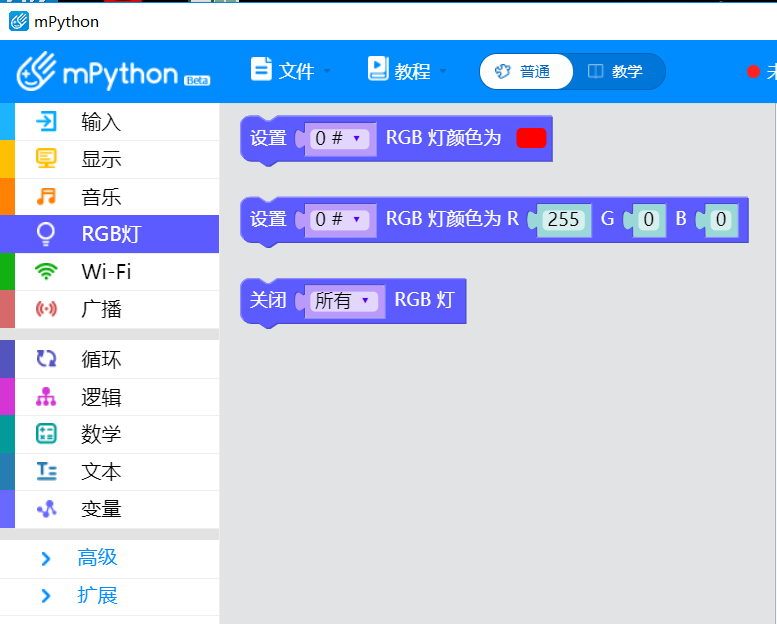The image size is (777, 624).
Task: Click the 逻辑 logic tree icon
Action: 46,397
